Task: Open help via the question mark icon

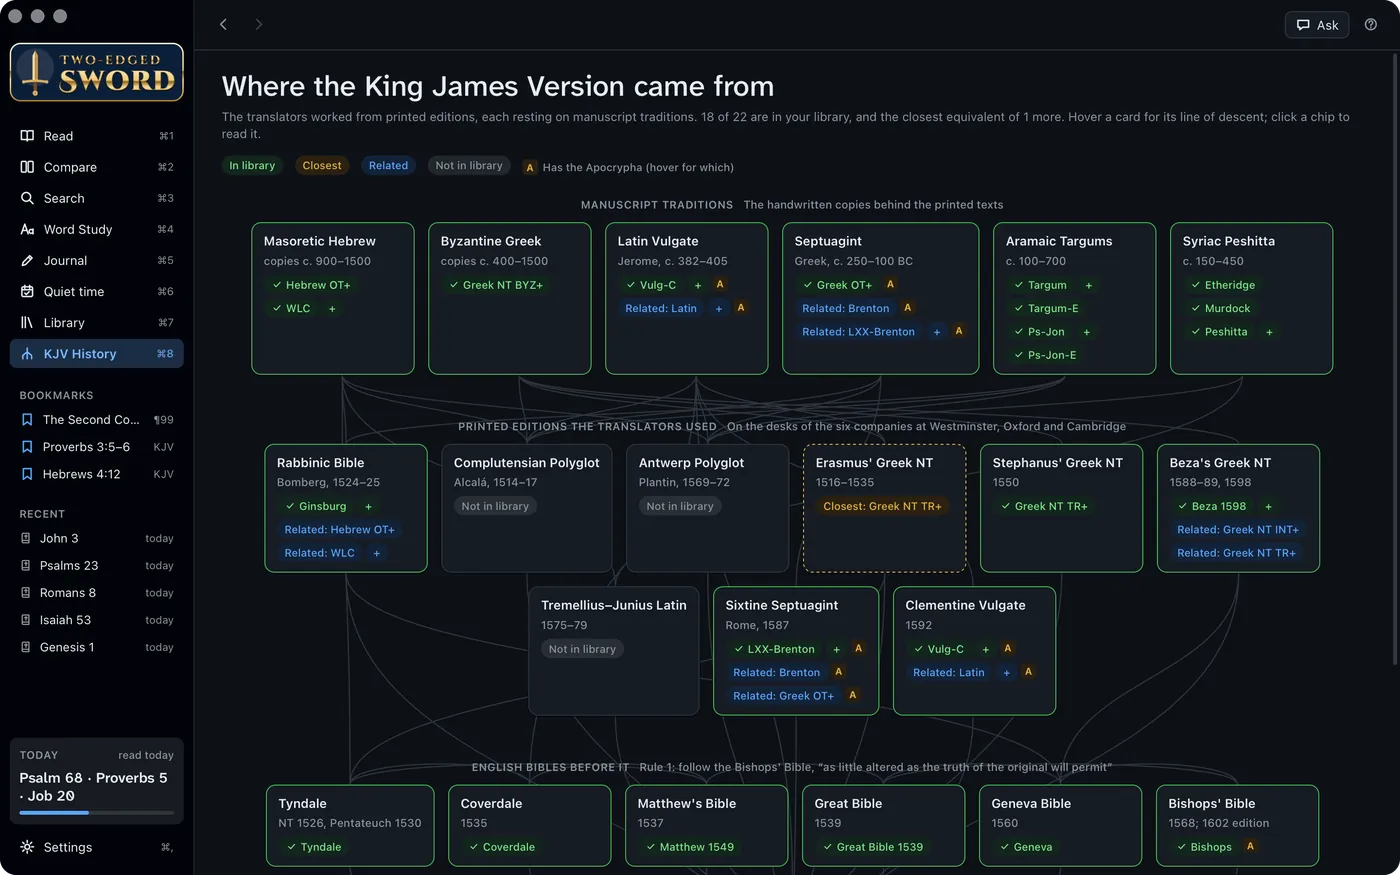Action: pyautogui.click(x=1371, y=25)
